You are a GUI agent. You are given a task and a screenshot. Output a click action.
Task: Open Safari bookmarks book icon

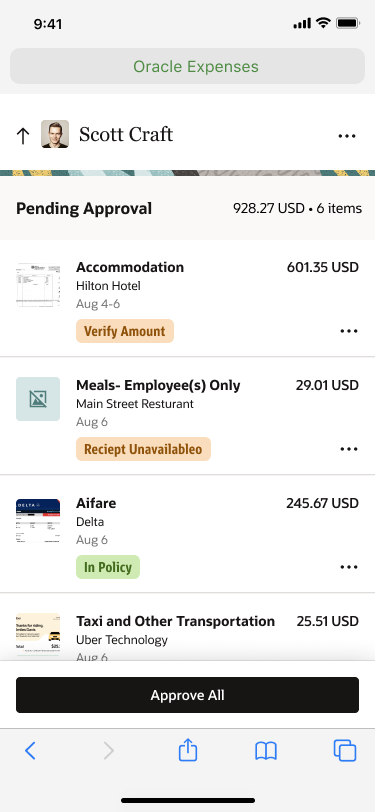click(x=266, y=750)
